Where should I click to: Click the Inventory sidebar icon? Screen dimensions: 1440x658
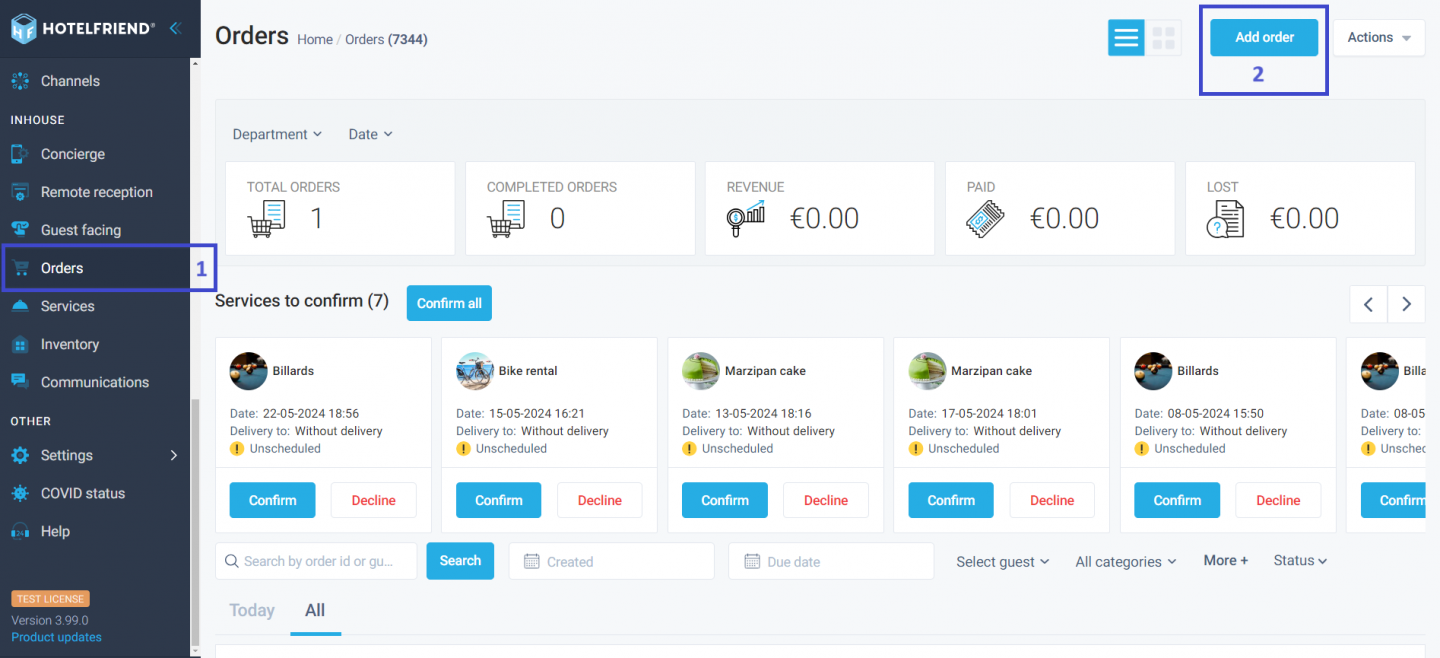click(19, 344)
